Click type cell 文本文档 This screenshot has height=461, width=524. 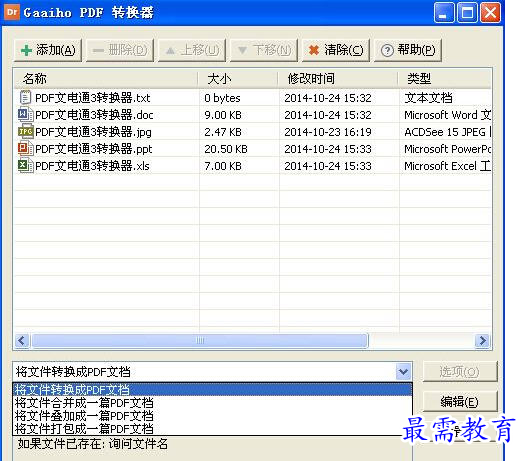(428, 98)
